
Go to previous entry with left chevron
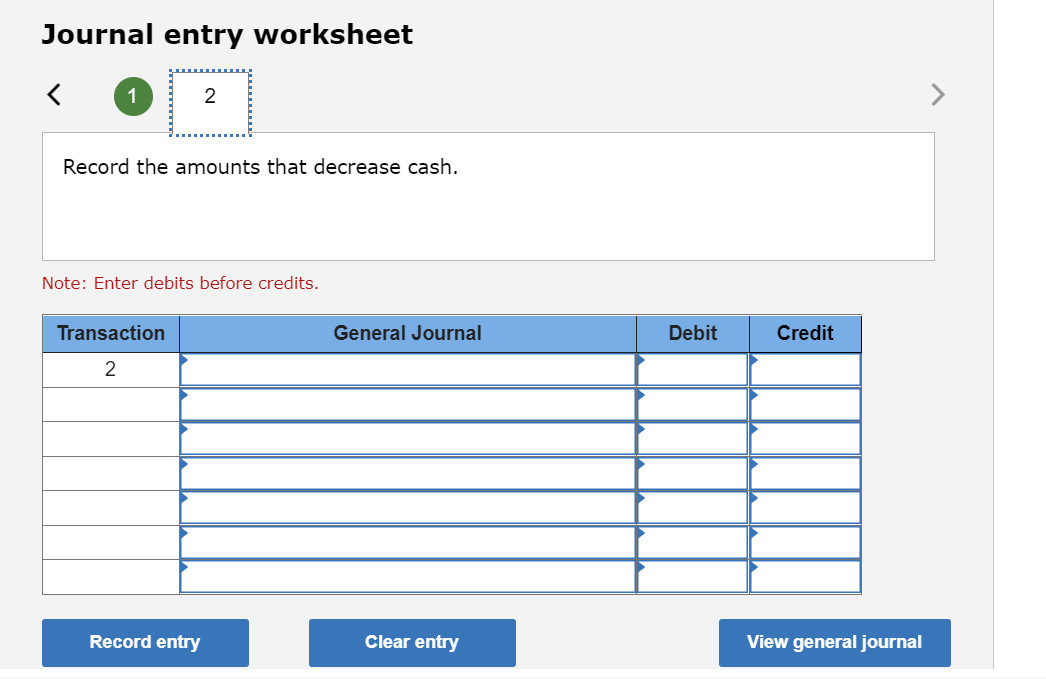tap(54, 95)
